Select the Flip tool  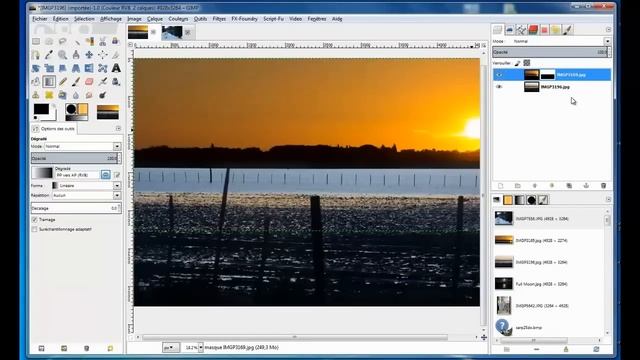(89, 68)
